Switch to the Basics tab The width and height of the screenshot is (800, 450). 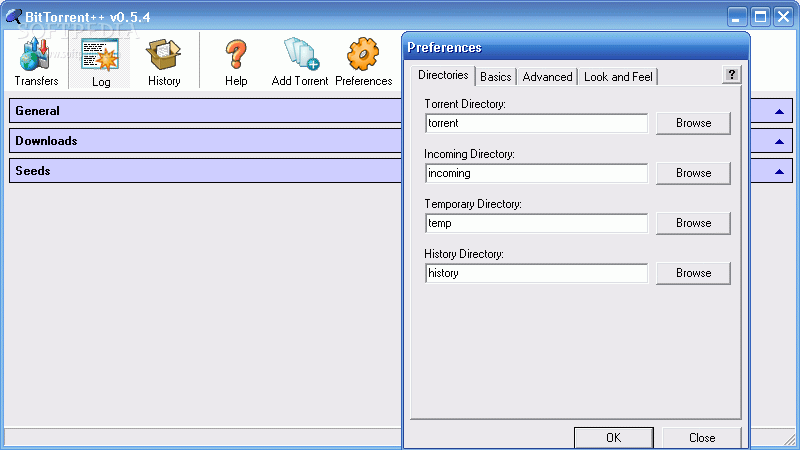coord(495,77)
